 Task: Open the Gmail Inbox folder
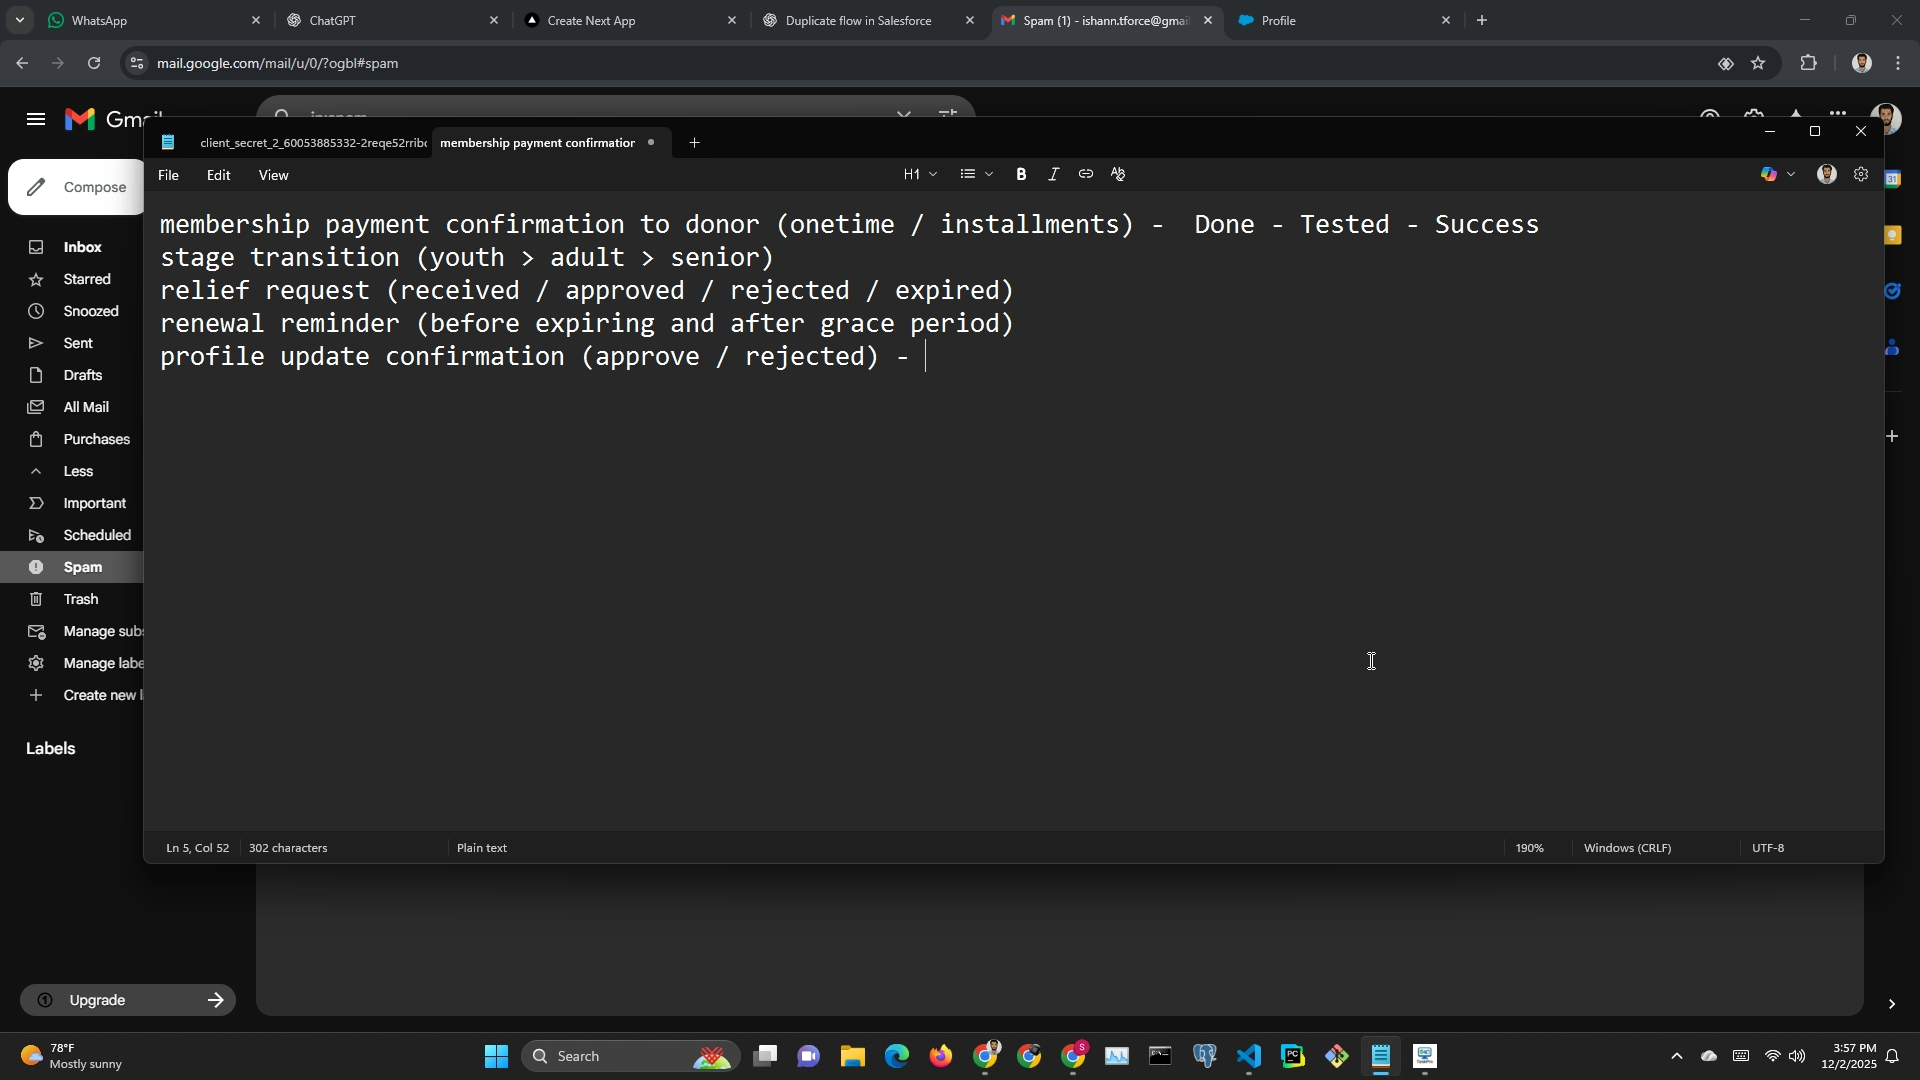point(82,247)
